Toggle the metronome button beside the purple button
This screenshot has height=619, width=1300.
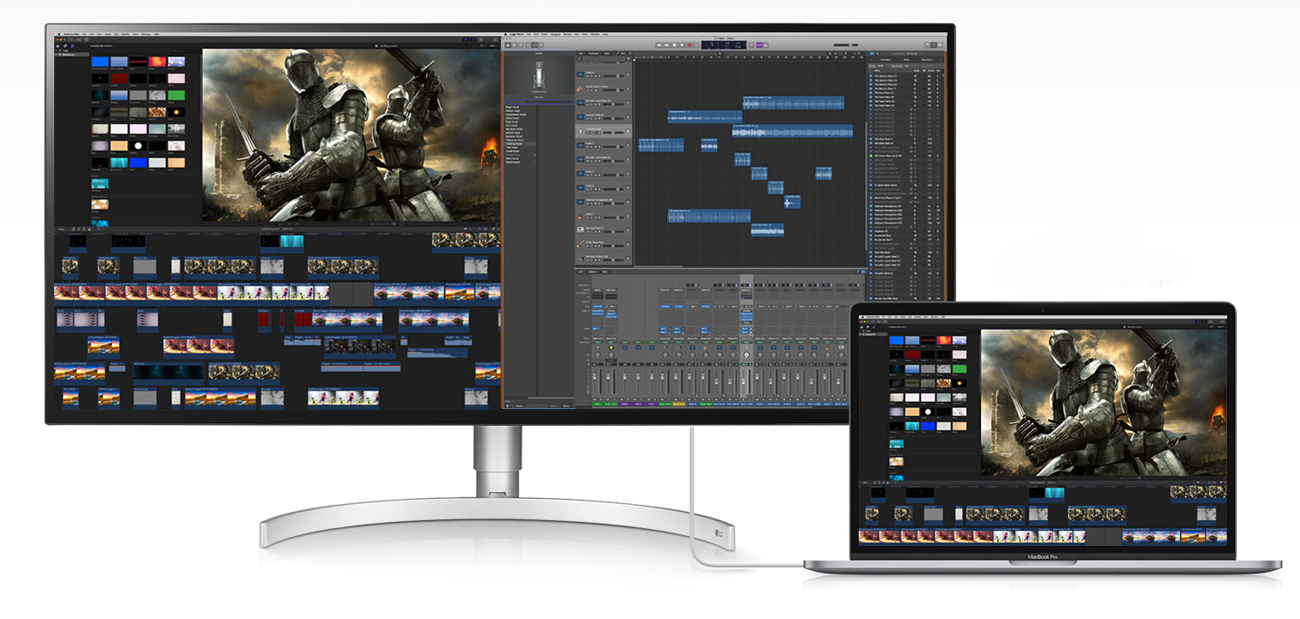766,45
